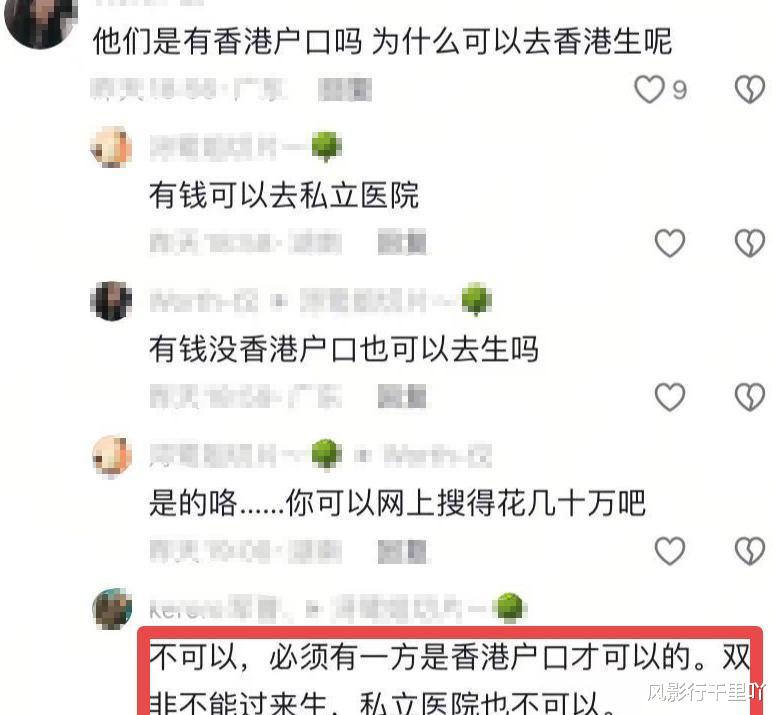
Task: Select the highlighted comment 不可以，必须有一方是香港户口
Action: tap(450, 672)
